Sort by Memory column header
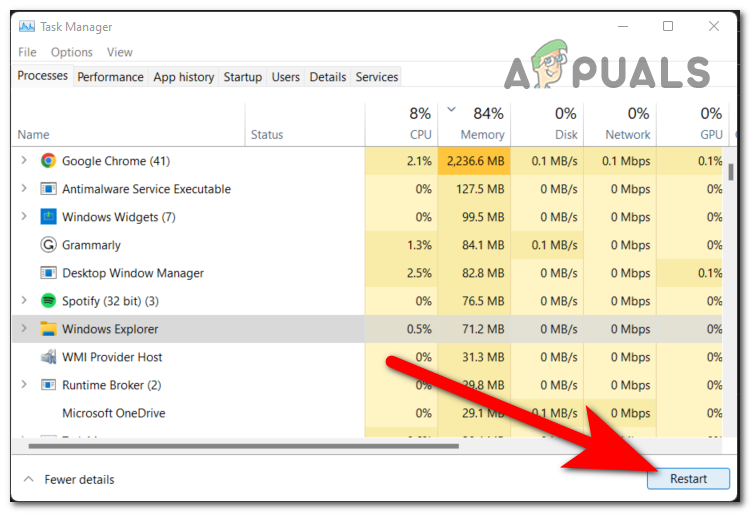 pyautogui.click(x=474, y=124)
